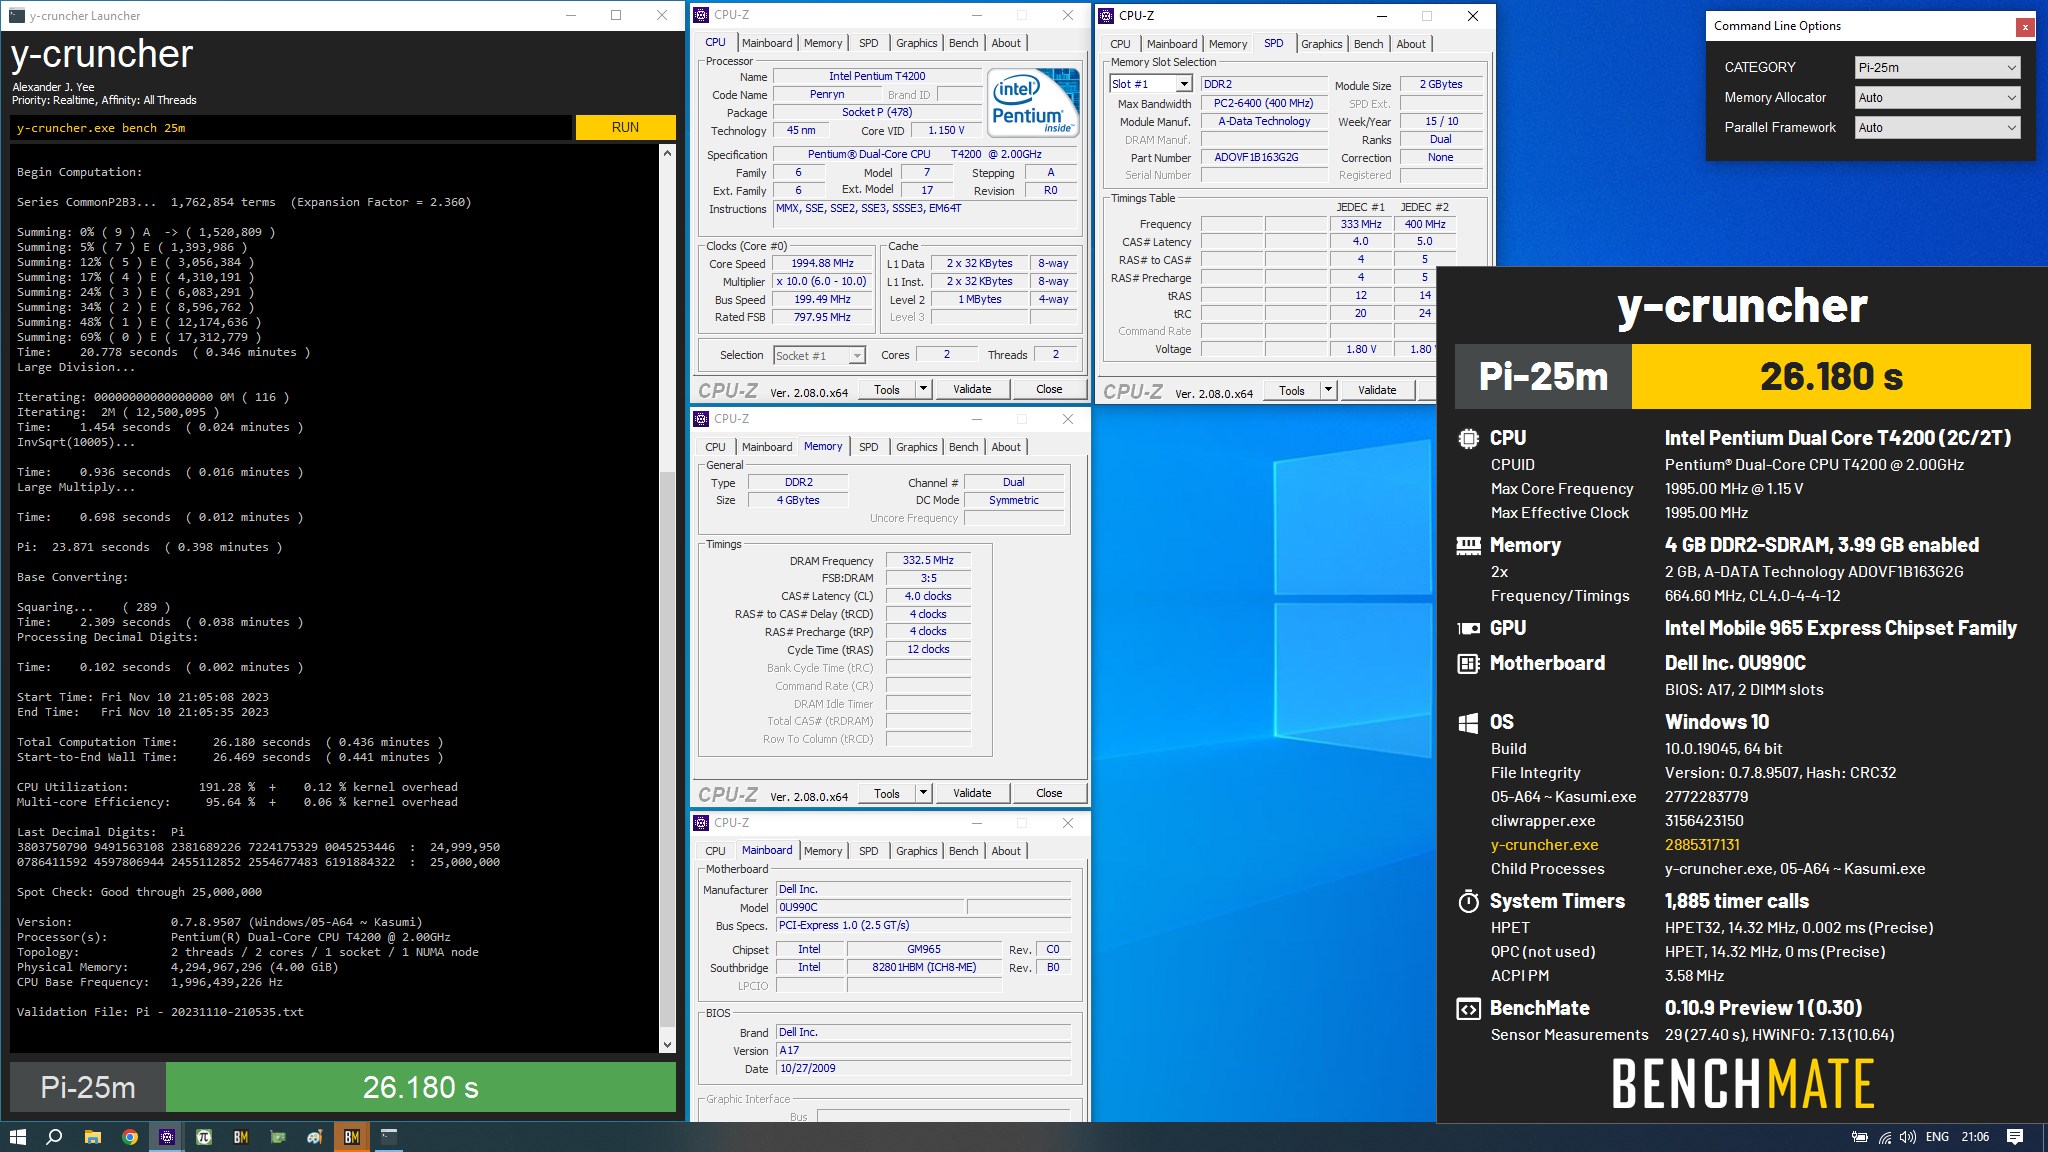Image resolution: width=2048 pixels, height=1152 pixels.
Task: Click y-cruncher output scroll up arrow
Action: pos(667,153)
